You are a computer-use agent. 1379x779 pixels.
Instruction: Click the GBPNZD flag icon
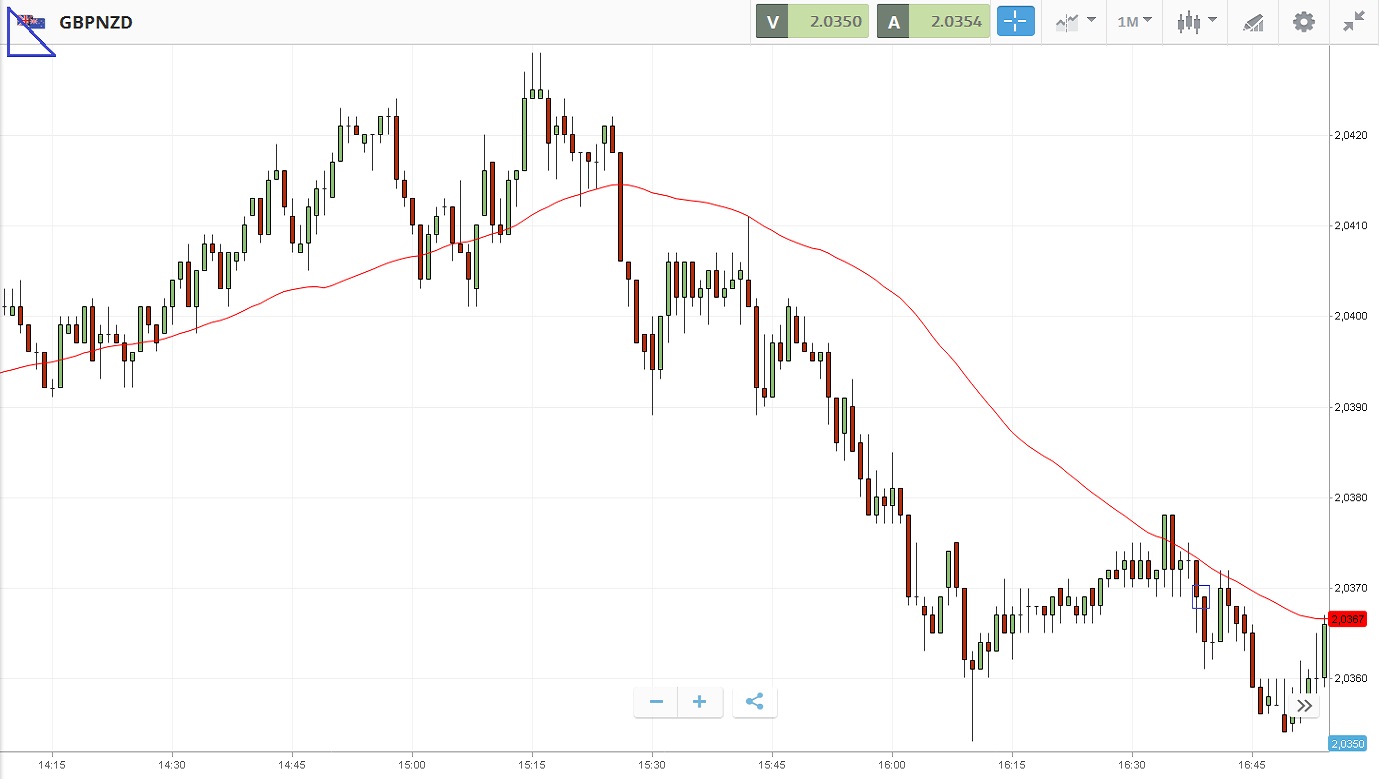coord(30,21)
